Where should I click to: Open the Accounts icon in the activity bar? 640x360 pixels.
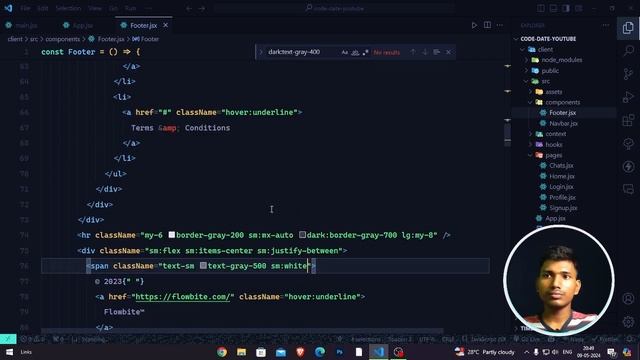click(628, 298)
